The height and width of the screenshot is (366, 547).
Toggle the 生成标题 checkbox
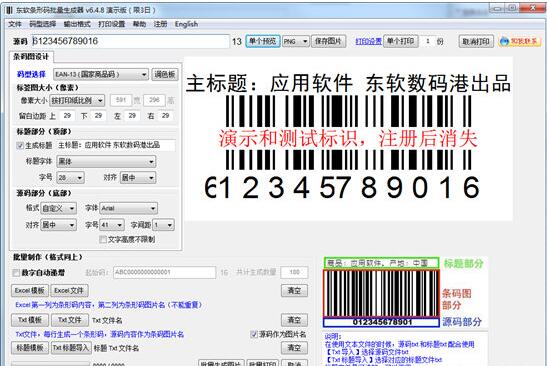(x=20, y=145)
